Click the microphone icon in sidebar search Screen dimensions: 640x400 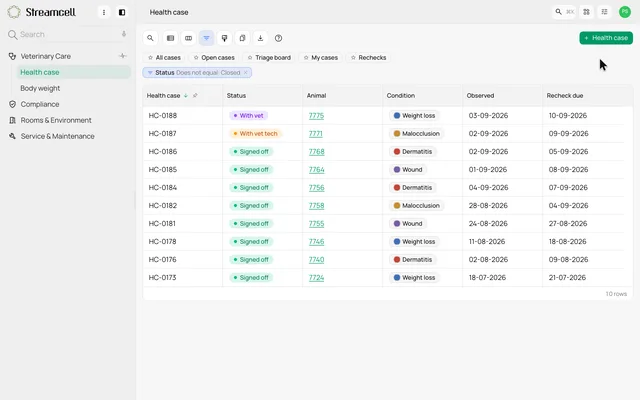124,34
